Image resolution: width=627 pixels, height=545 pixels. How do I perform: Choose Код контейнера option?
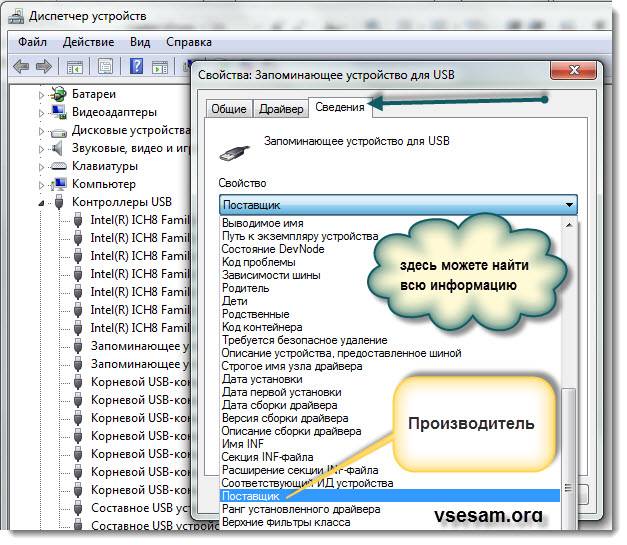pyautogui.click(x=262, y=327)
